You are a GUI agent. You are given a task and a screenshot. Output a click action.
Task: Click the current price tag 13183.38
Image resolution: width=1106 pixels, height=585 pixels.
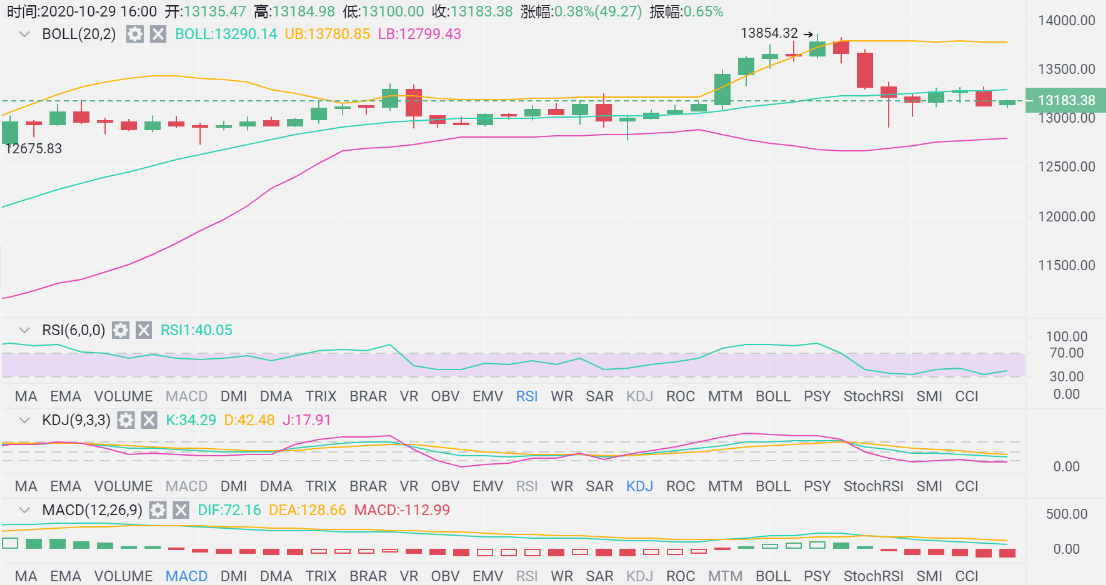pyautogui.click(x=1066, y=100)
